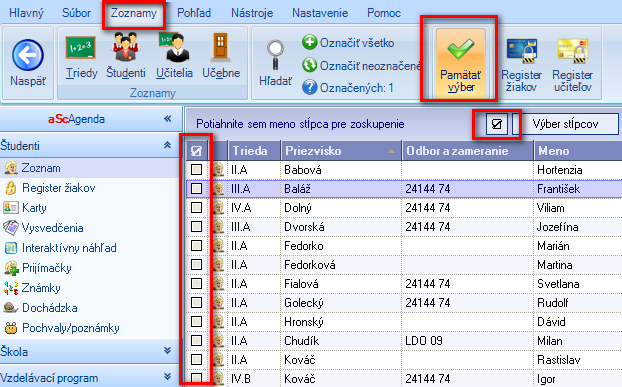
Task: Click Označiť všetko
Action: (348, 42)
